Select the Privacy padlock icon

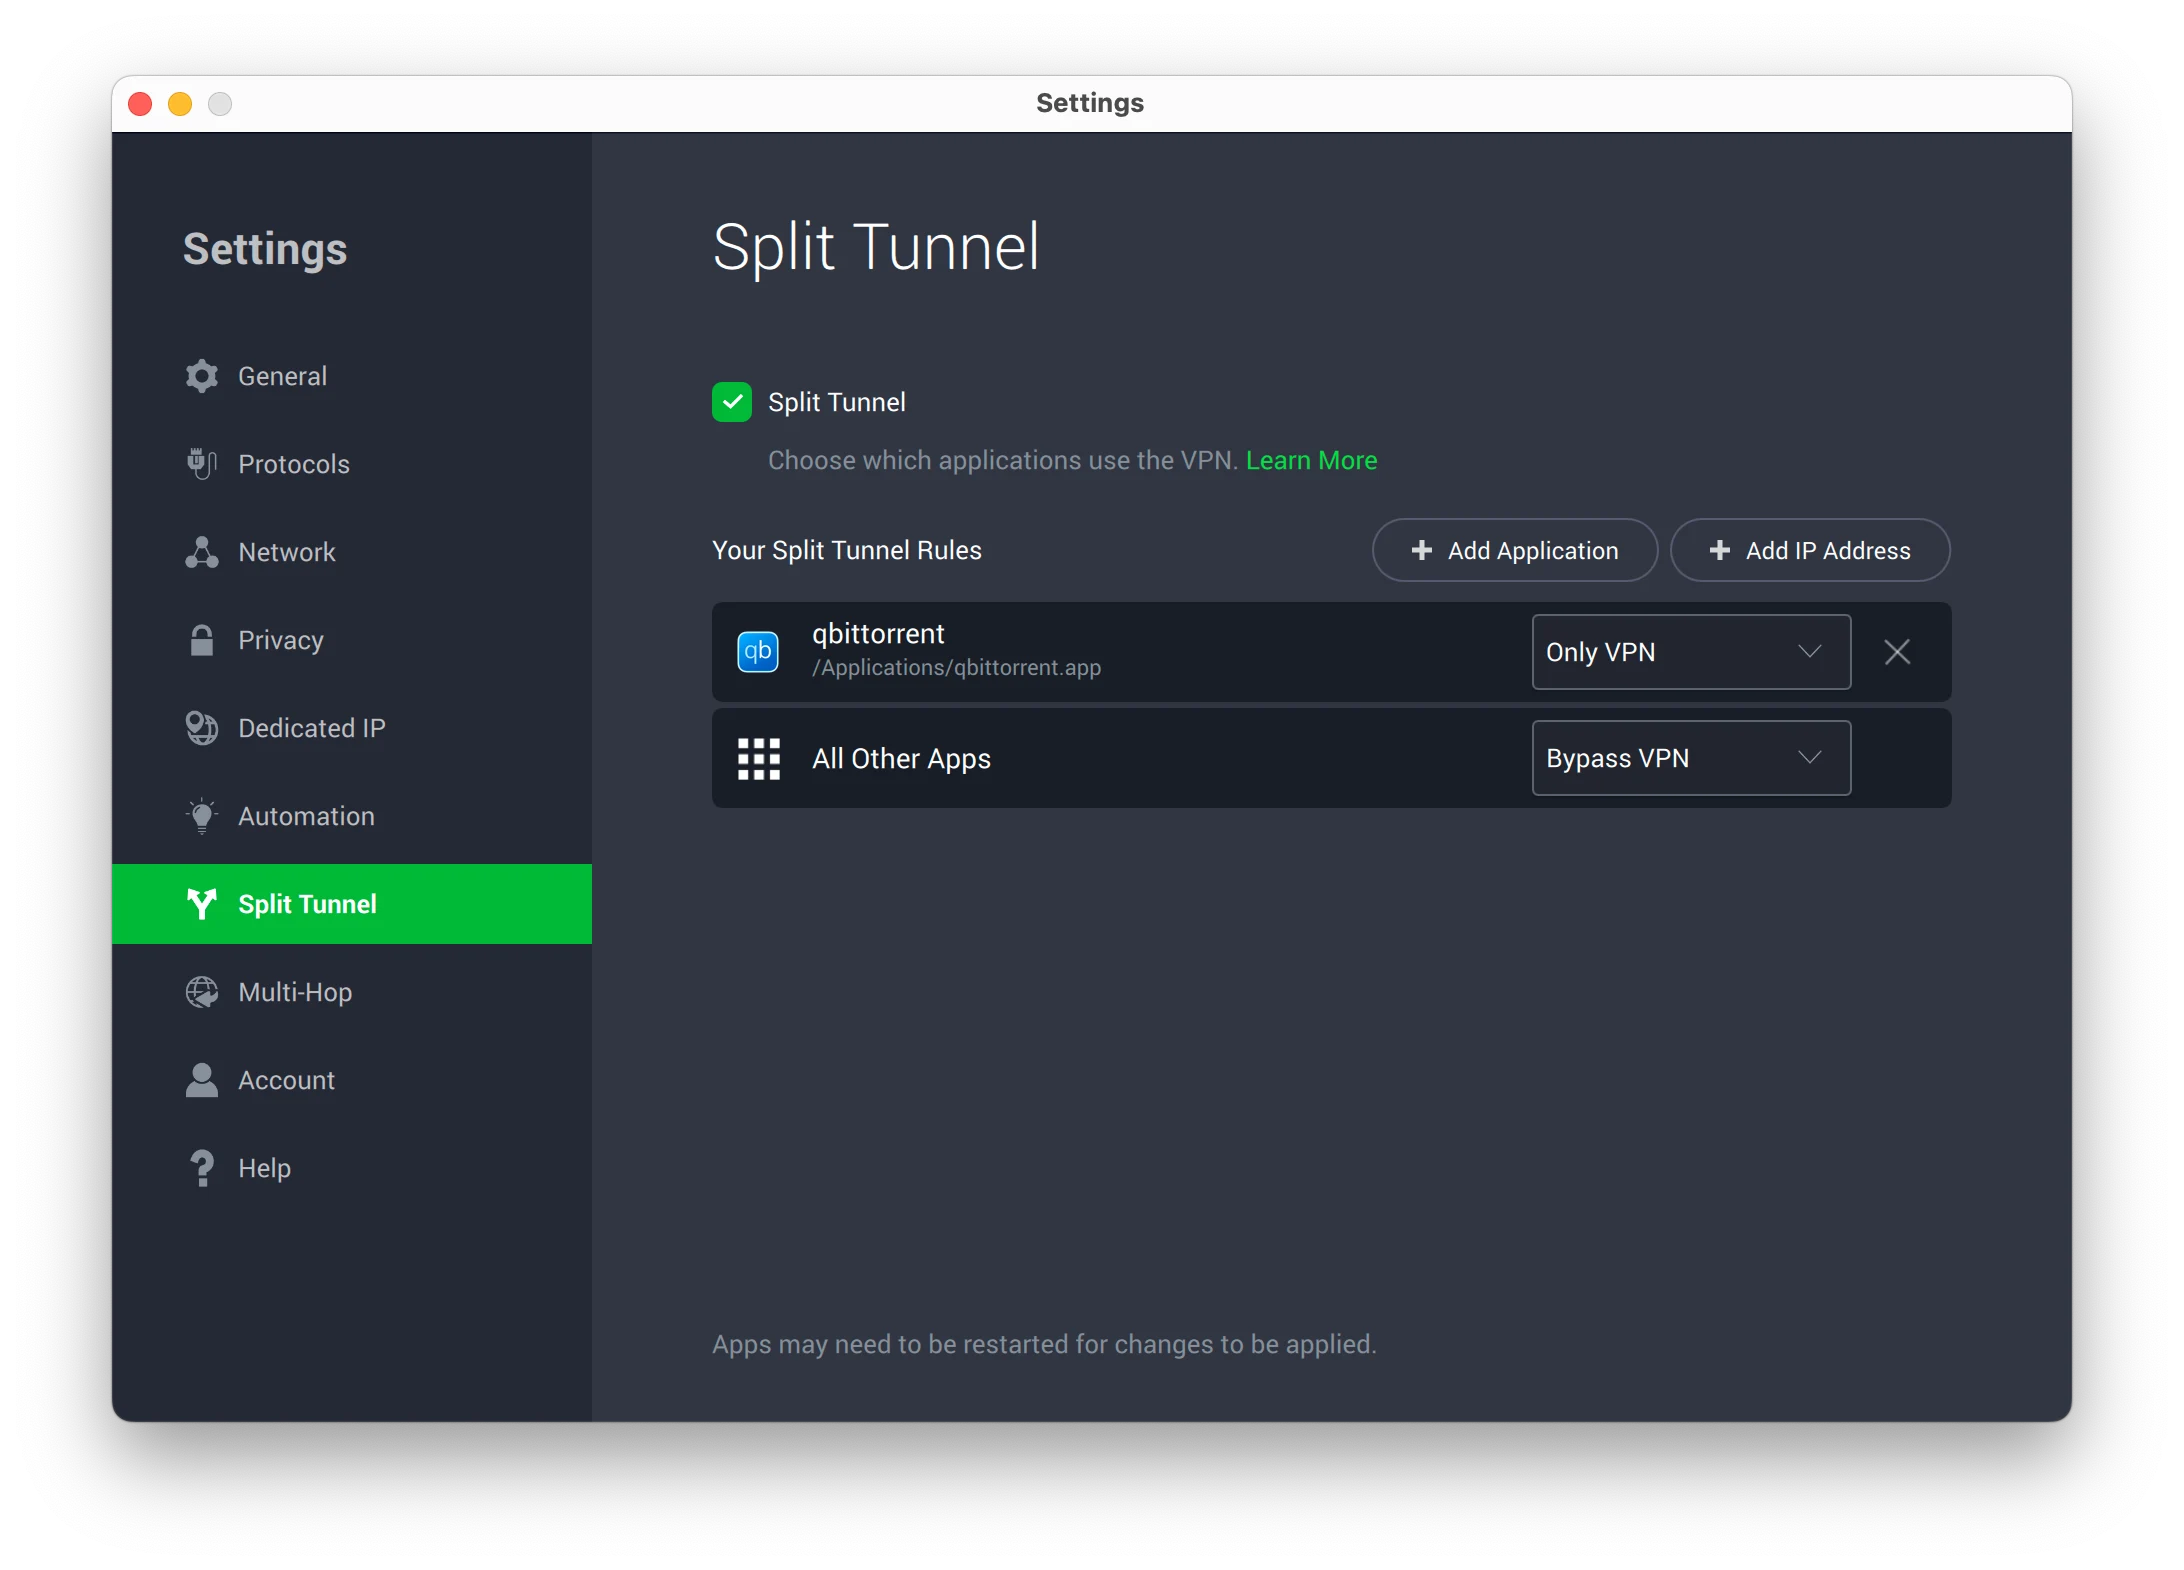click(202, 640)
